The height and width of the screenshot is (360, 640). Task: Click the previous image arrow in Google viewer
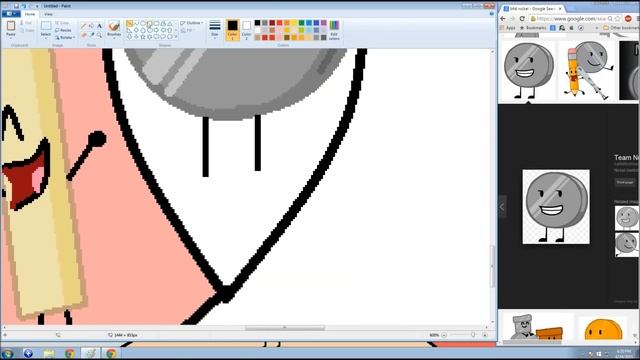coord(502,207)
